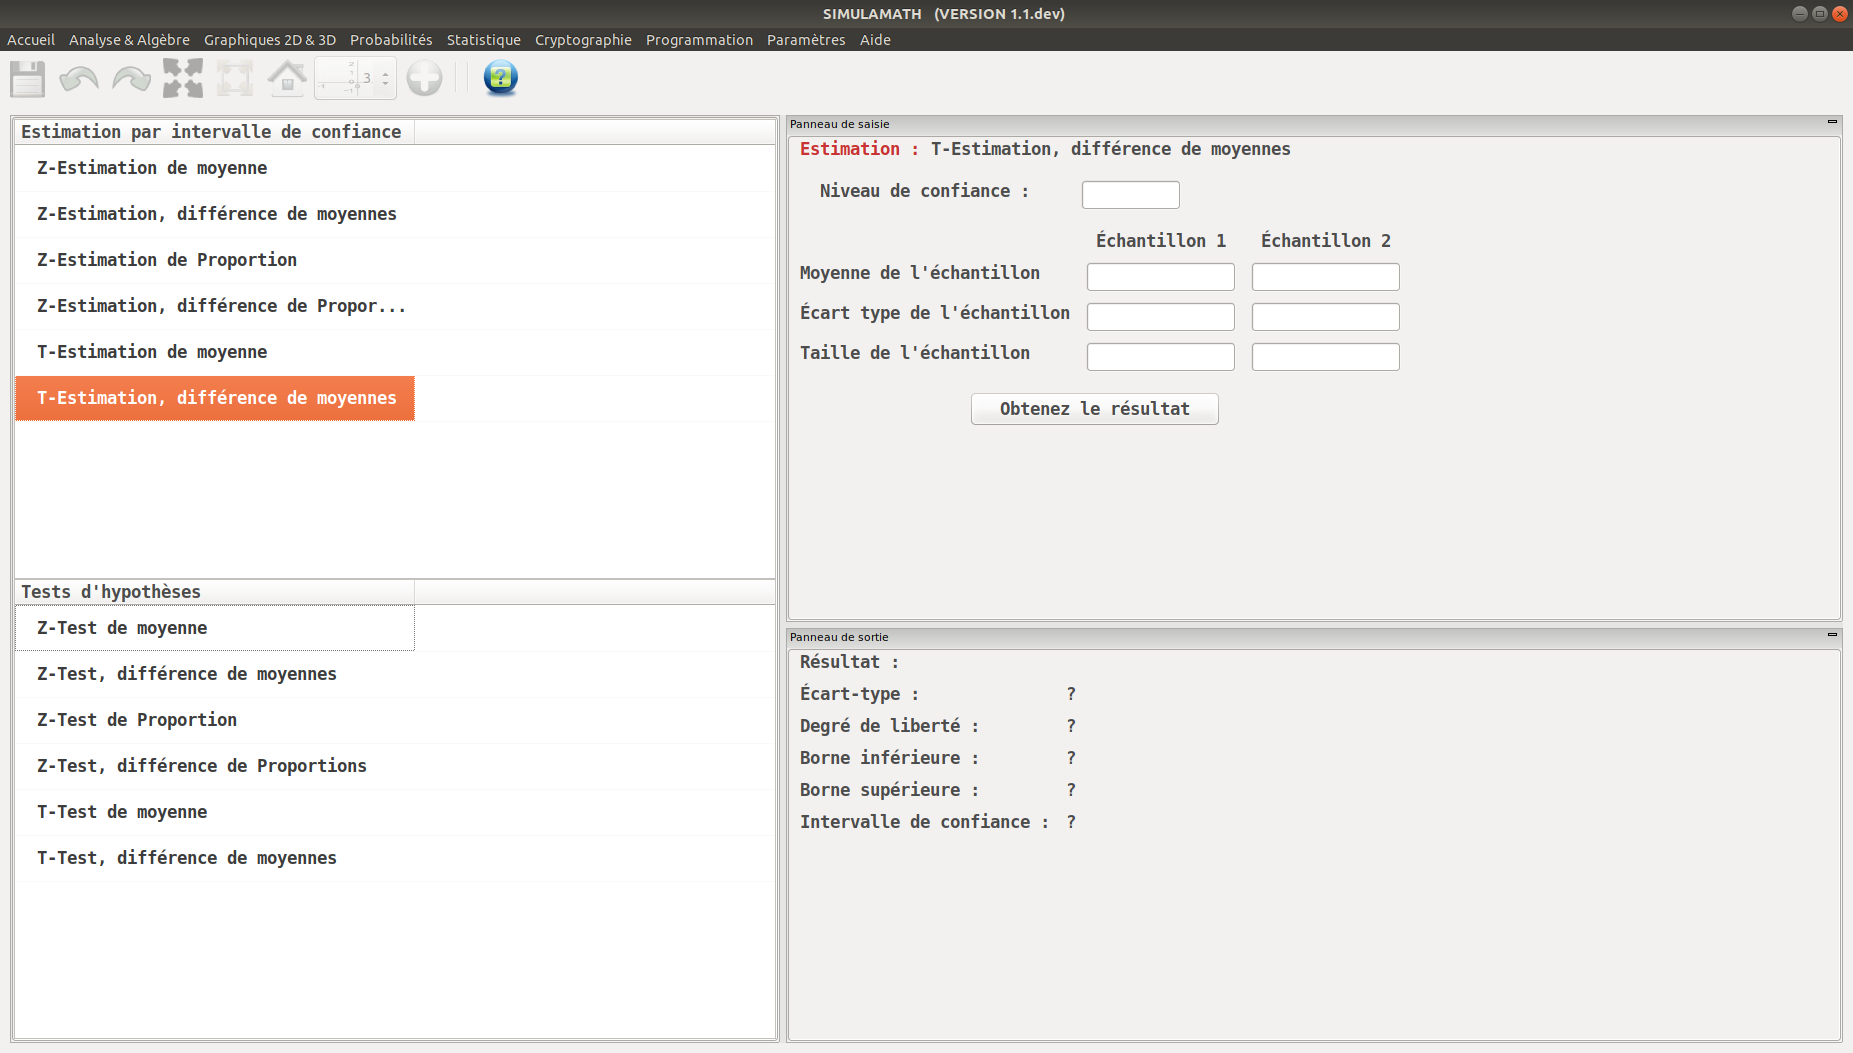This screenshot has width=1853, height=1053.
Task: Click the fit-to-frame toolbar icon
Action: click(x=235, y=78)
